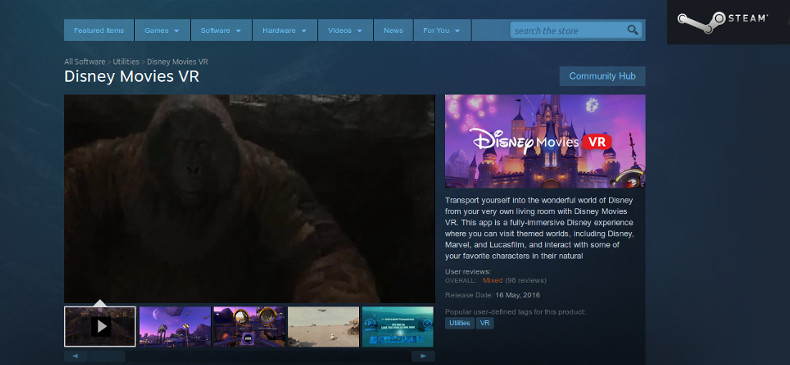The height and width of the screenshot is (365, 790).
Task: Click the thumbnail strip scrollbar handle
Action: 106,356
